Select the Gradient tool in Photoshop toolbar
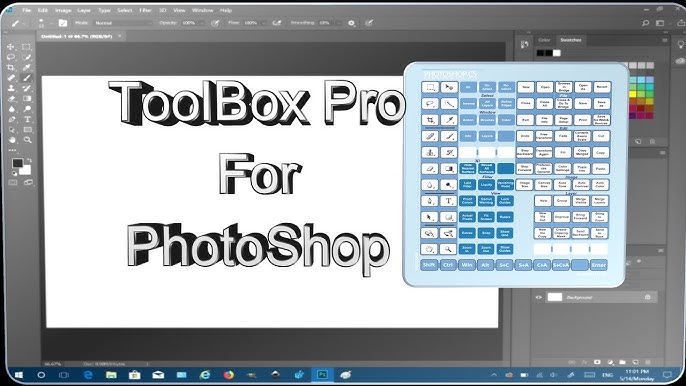686x386 pixels. (x=27, y=98)
